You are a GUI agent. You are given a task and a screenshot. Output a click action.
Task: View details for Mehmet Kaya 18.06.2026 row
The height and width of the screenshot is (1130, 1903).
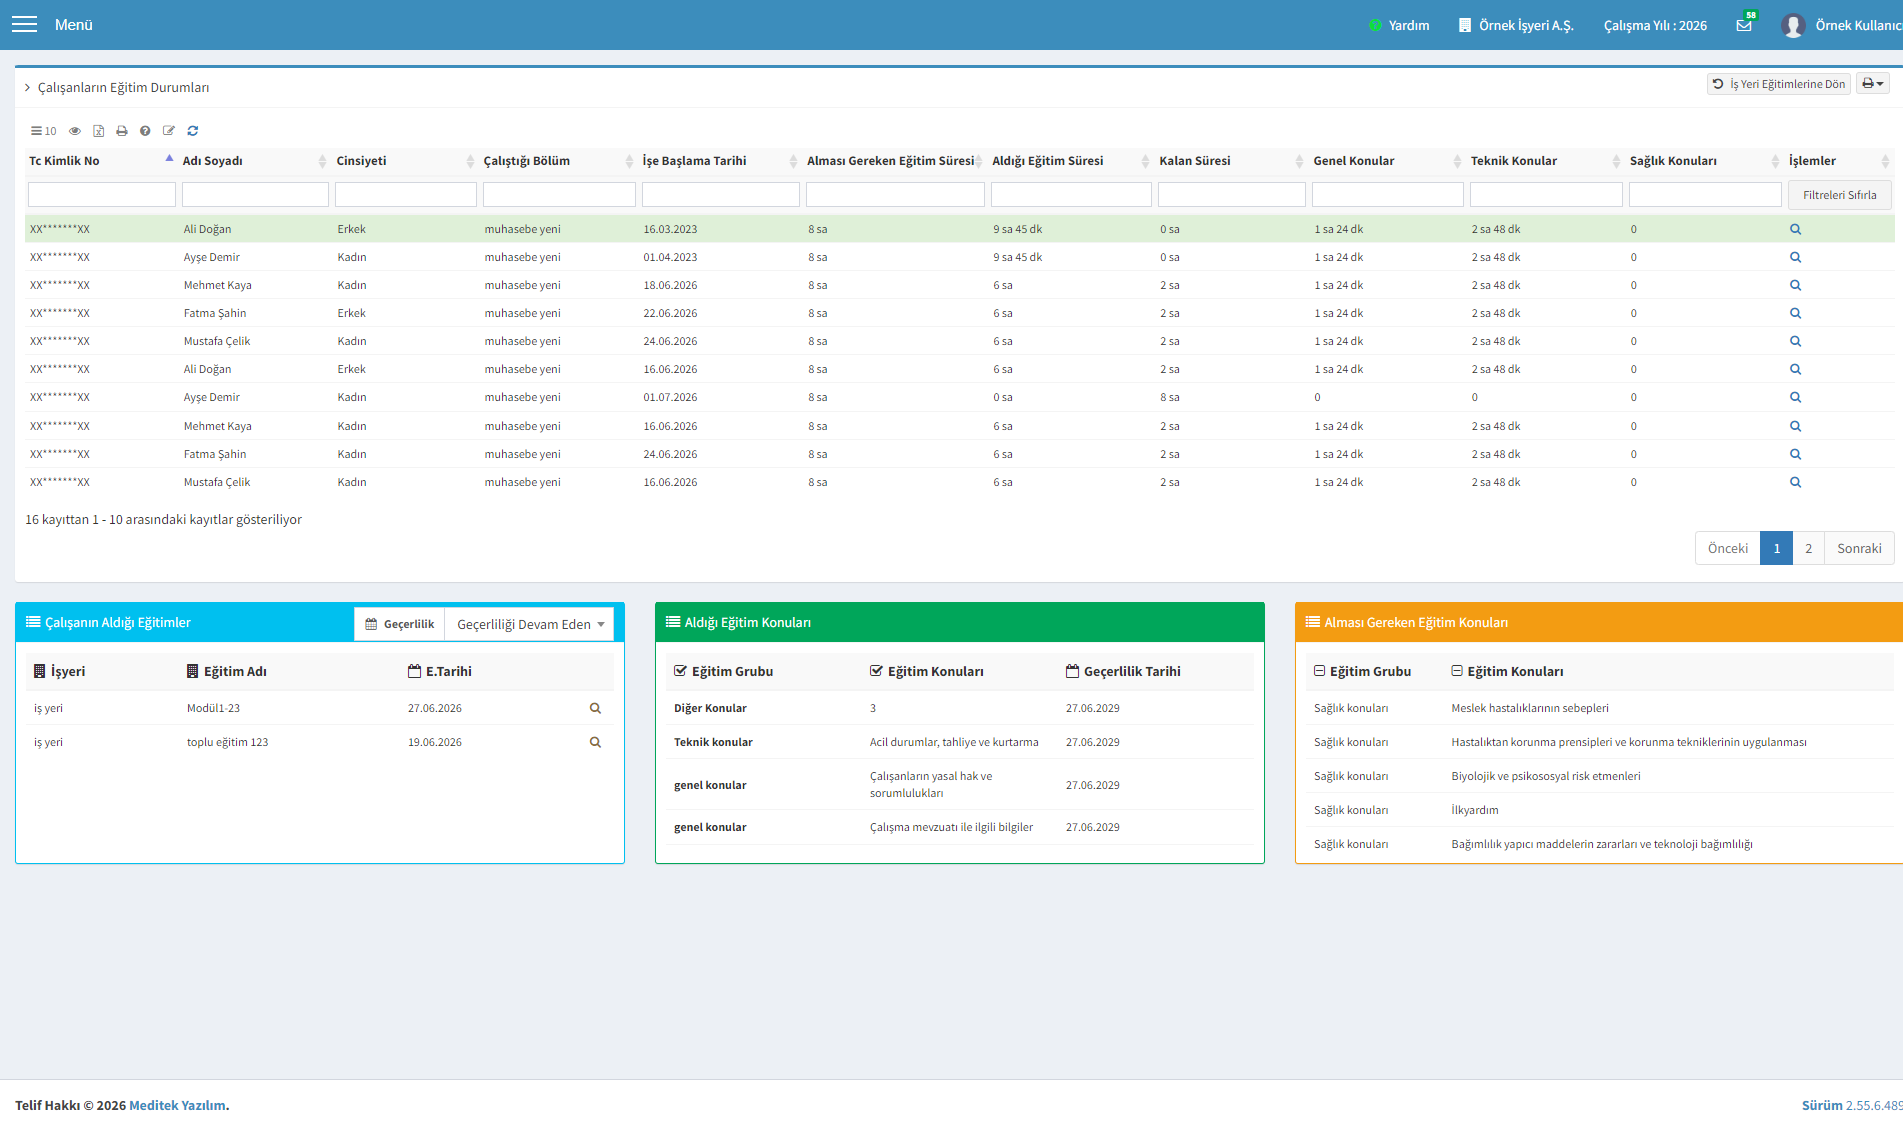(x=1795, y=285)
